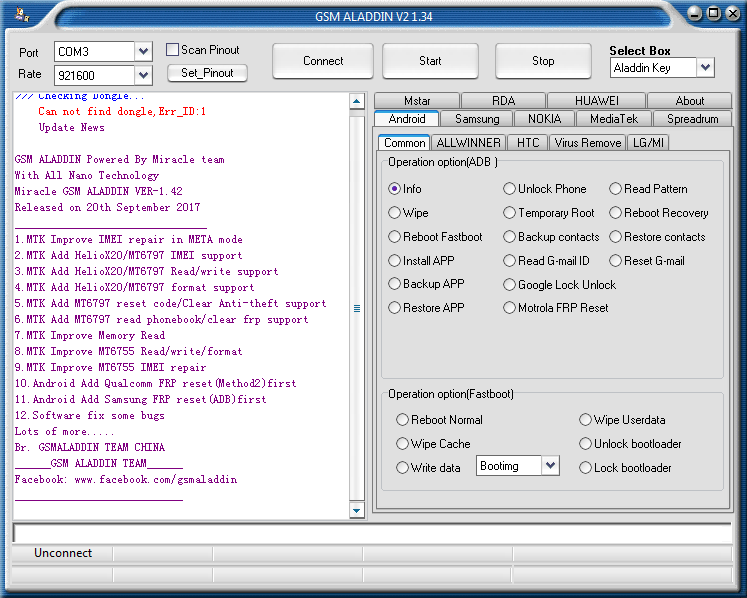Click 'Update News' log line
The image size is (747, 598).
click(x=71, y=127)
